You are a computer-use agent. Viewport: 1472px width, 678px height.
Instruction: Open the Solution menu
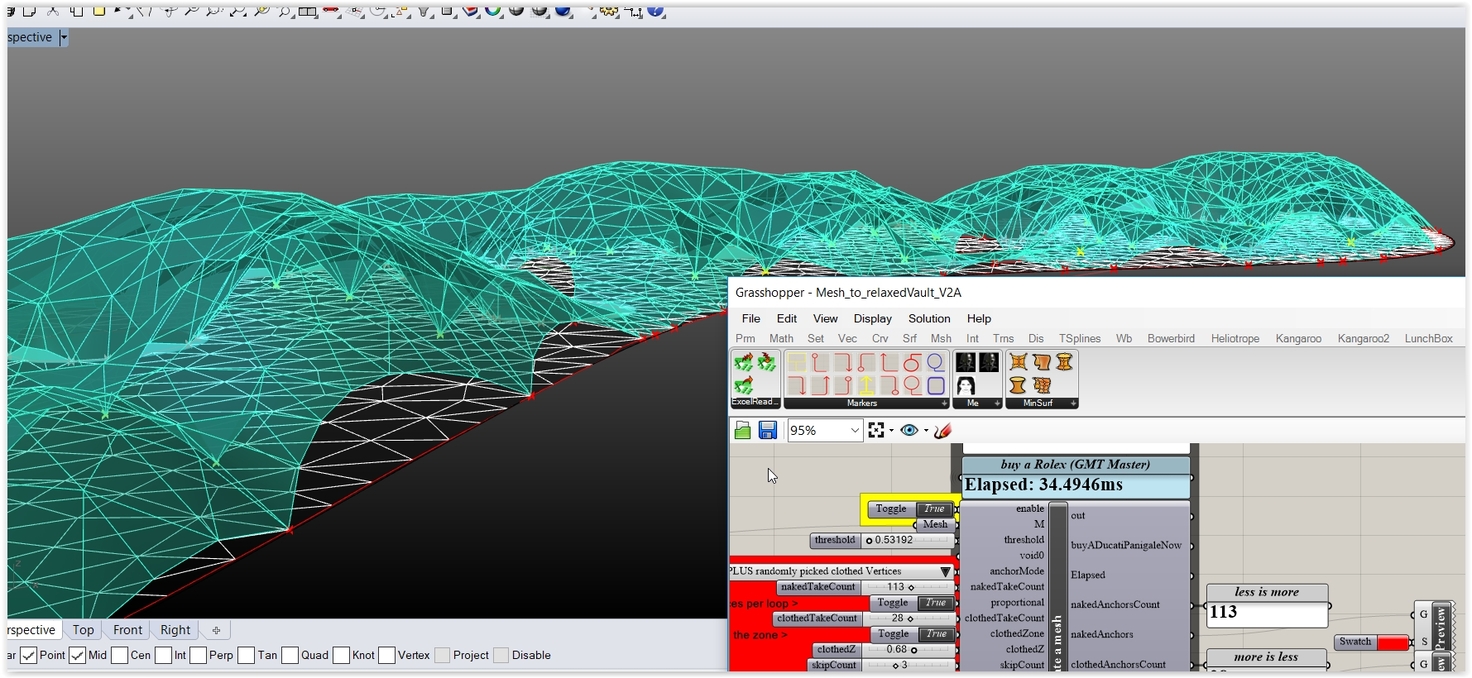point(929,318)
